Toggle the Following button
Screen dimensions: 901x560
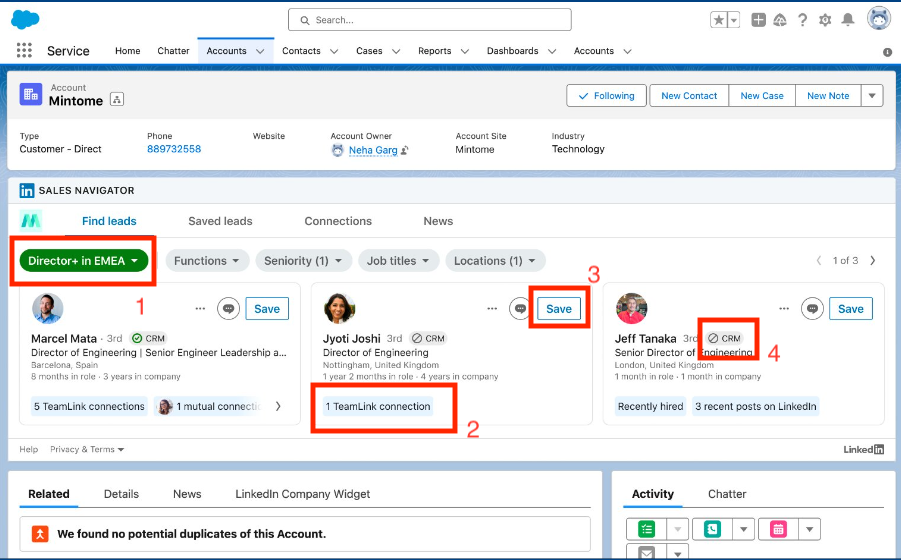(606, 96)
